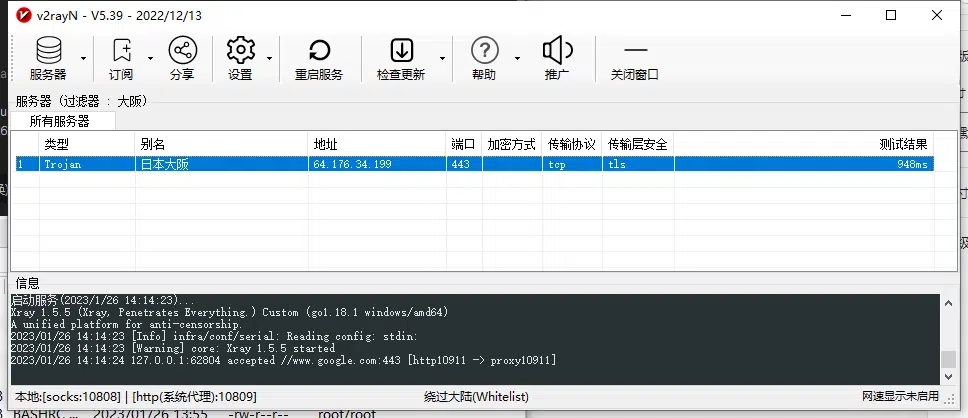Click the 订阅 subscription bookmark icon
968x418 pixels.
(x=122, y=51)
